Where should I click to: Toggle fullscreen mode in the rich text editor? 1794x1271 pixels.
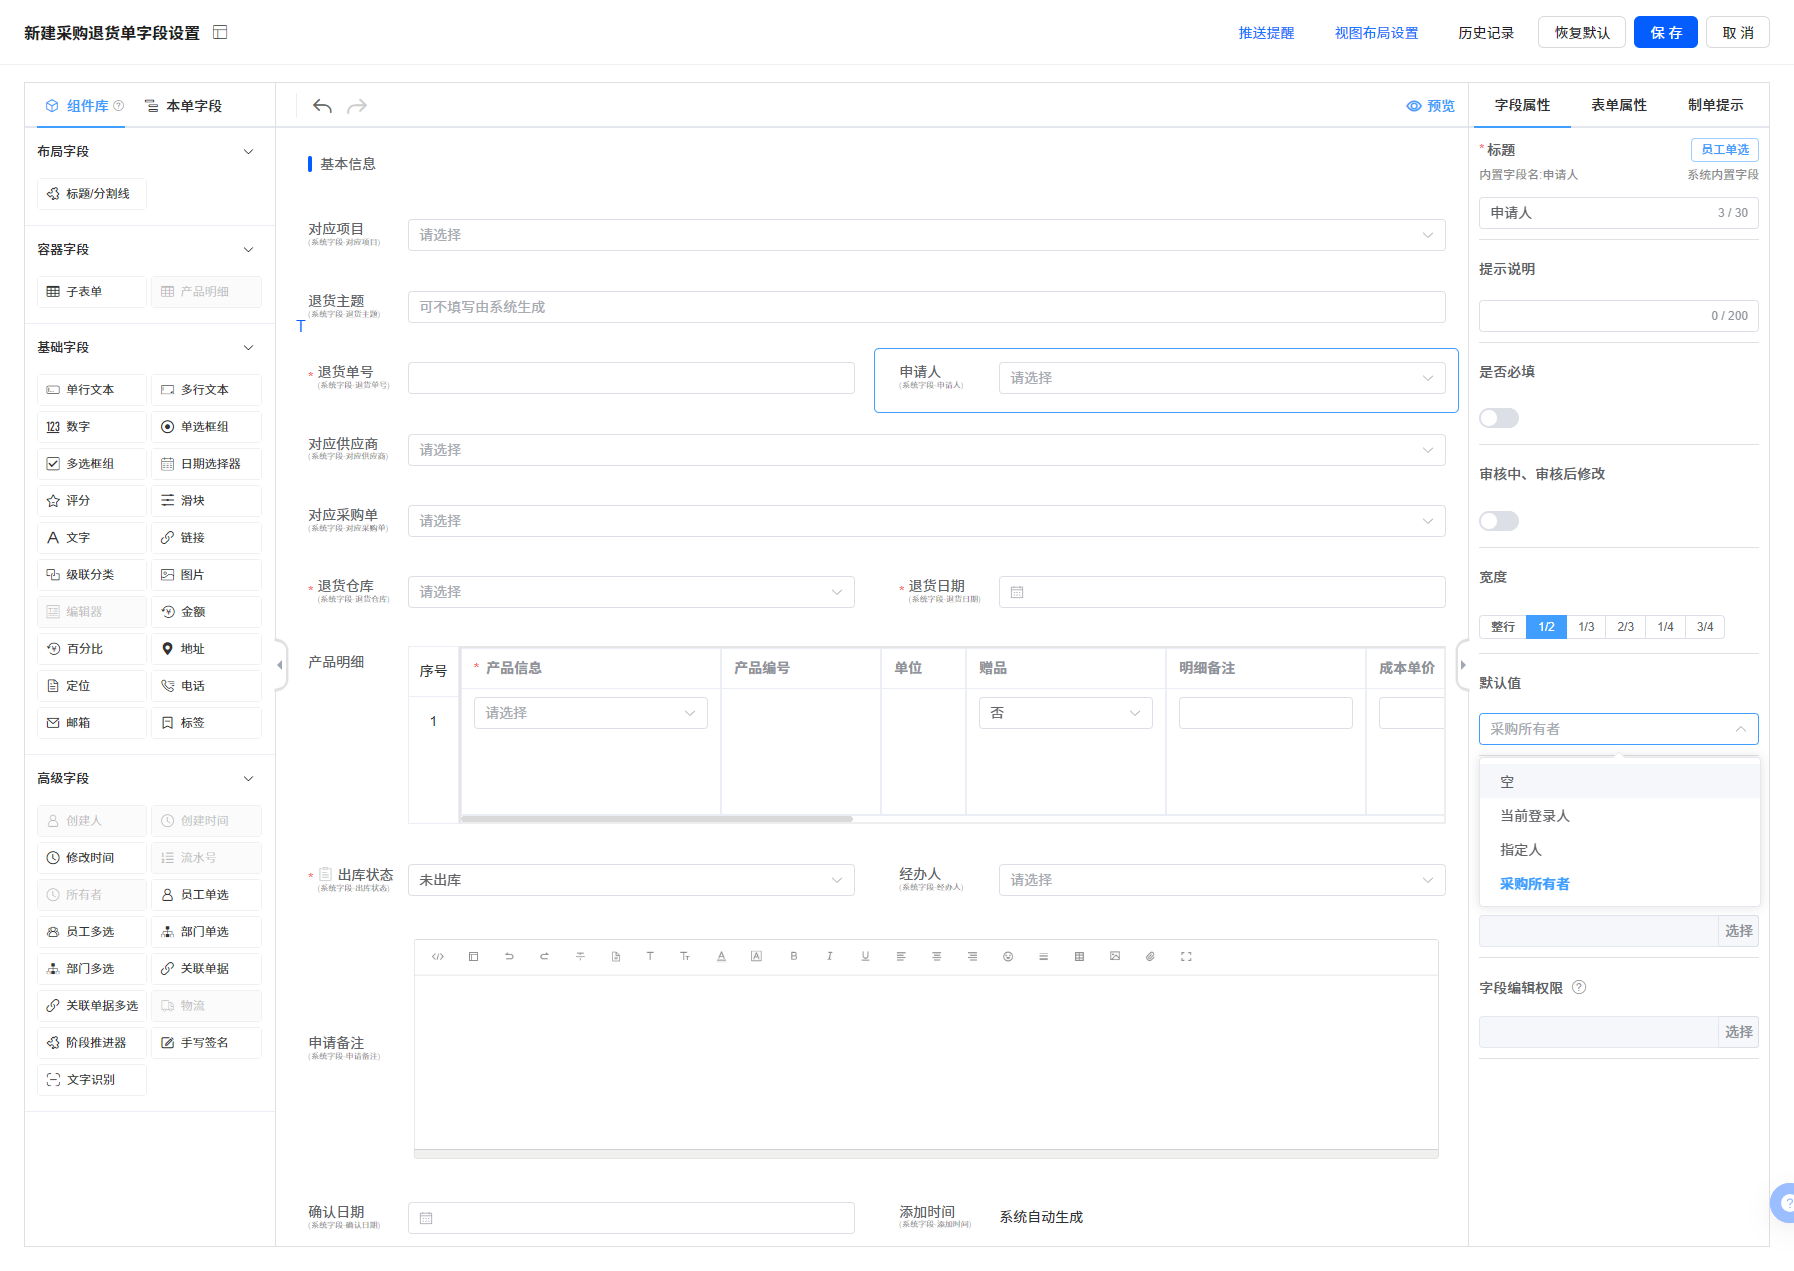(x=1186, y=957)
